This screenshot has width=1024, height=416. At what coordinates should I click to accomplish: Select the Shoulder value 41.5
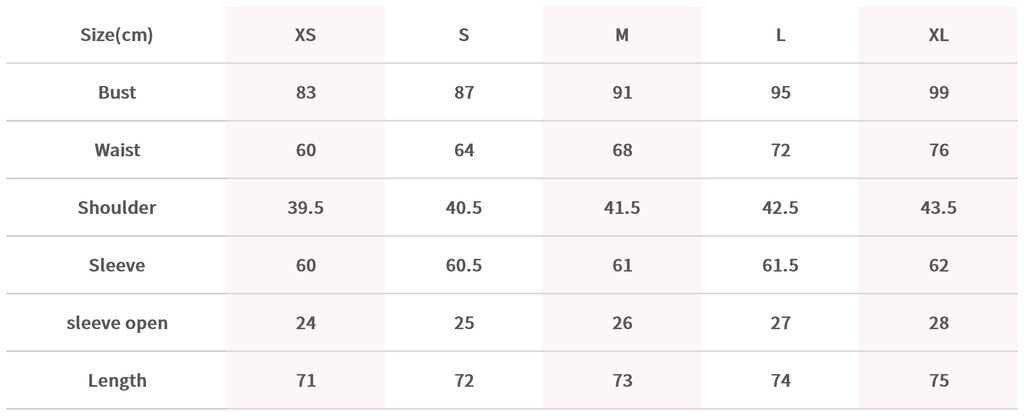622,208
